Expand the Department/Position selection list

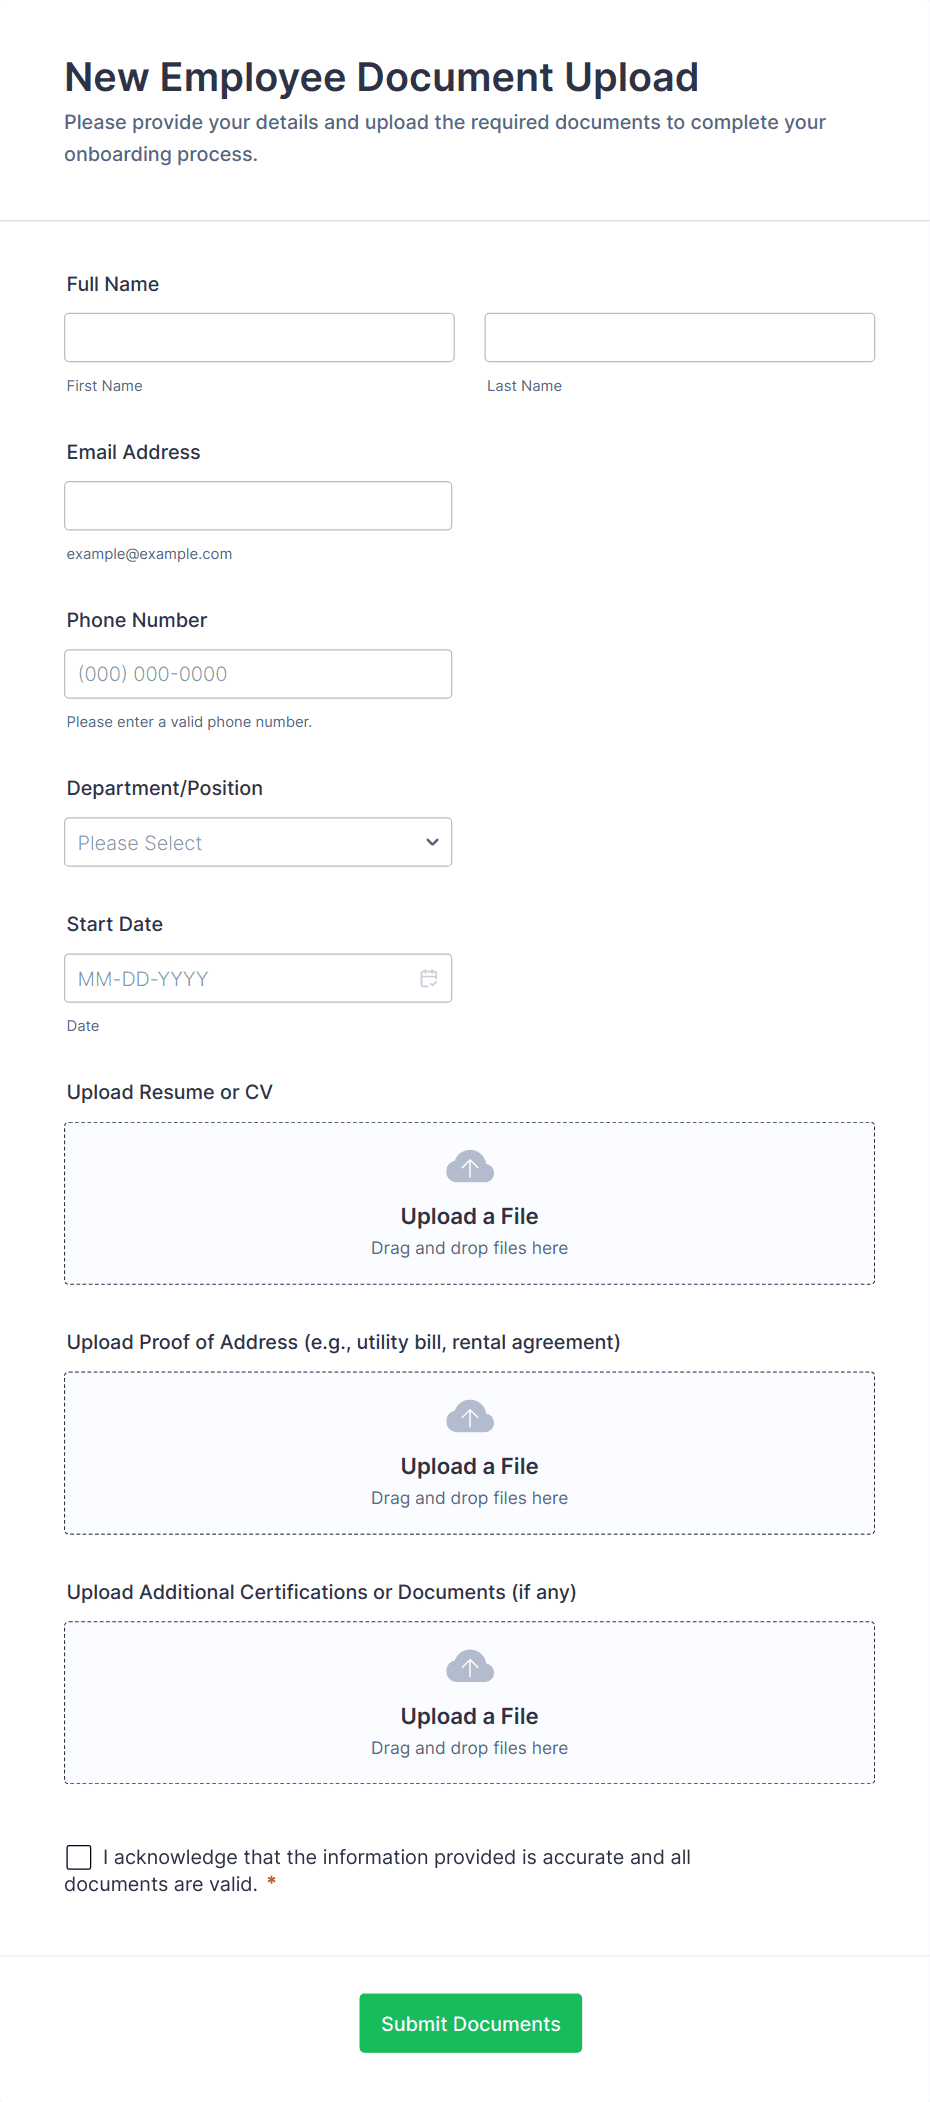coord(258,842)
